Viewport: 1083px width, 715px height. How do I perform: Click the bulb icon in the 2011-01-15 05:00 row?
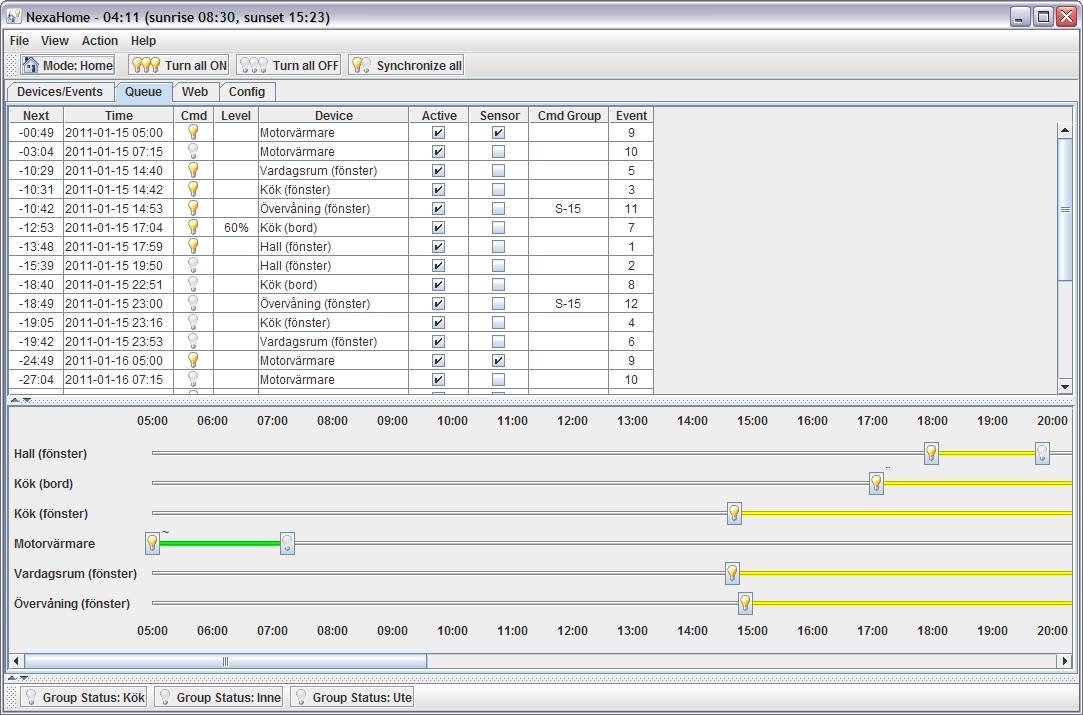pyautogui.click(x=193, y=132)
